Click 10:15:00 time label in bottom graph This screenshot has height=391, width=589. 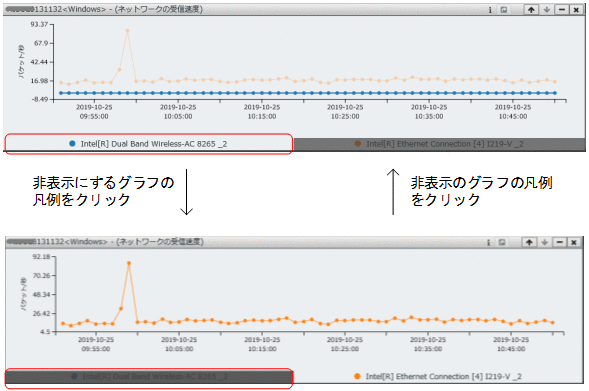pos(262,349)
